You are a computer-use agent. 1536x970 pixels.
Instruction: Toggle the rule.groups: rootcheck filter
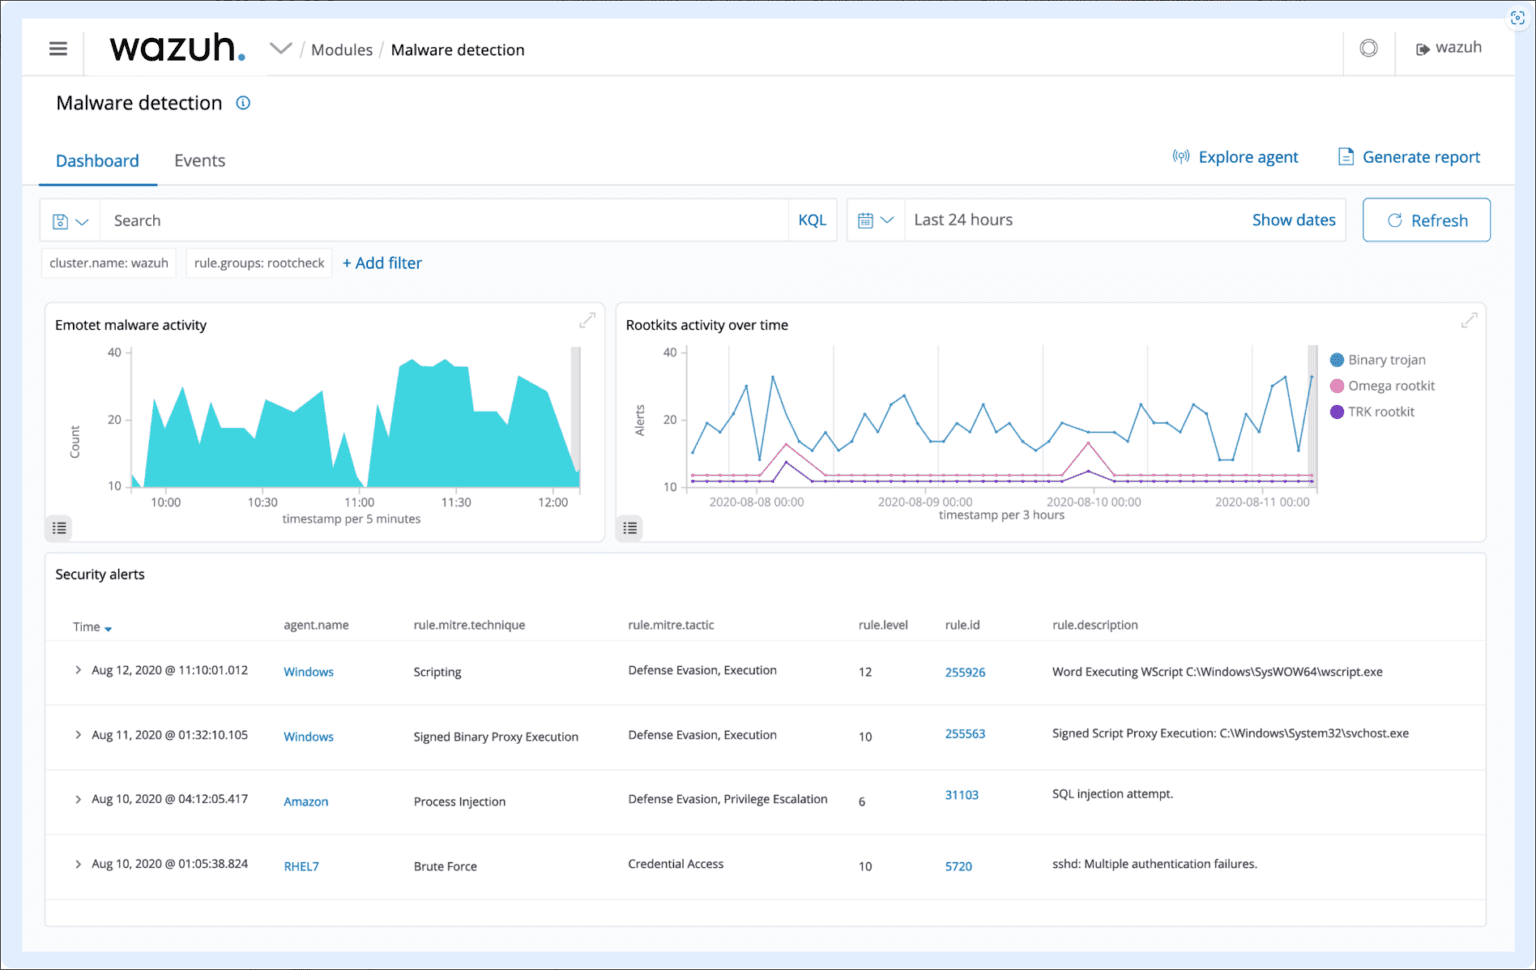pos(258,263)
